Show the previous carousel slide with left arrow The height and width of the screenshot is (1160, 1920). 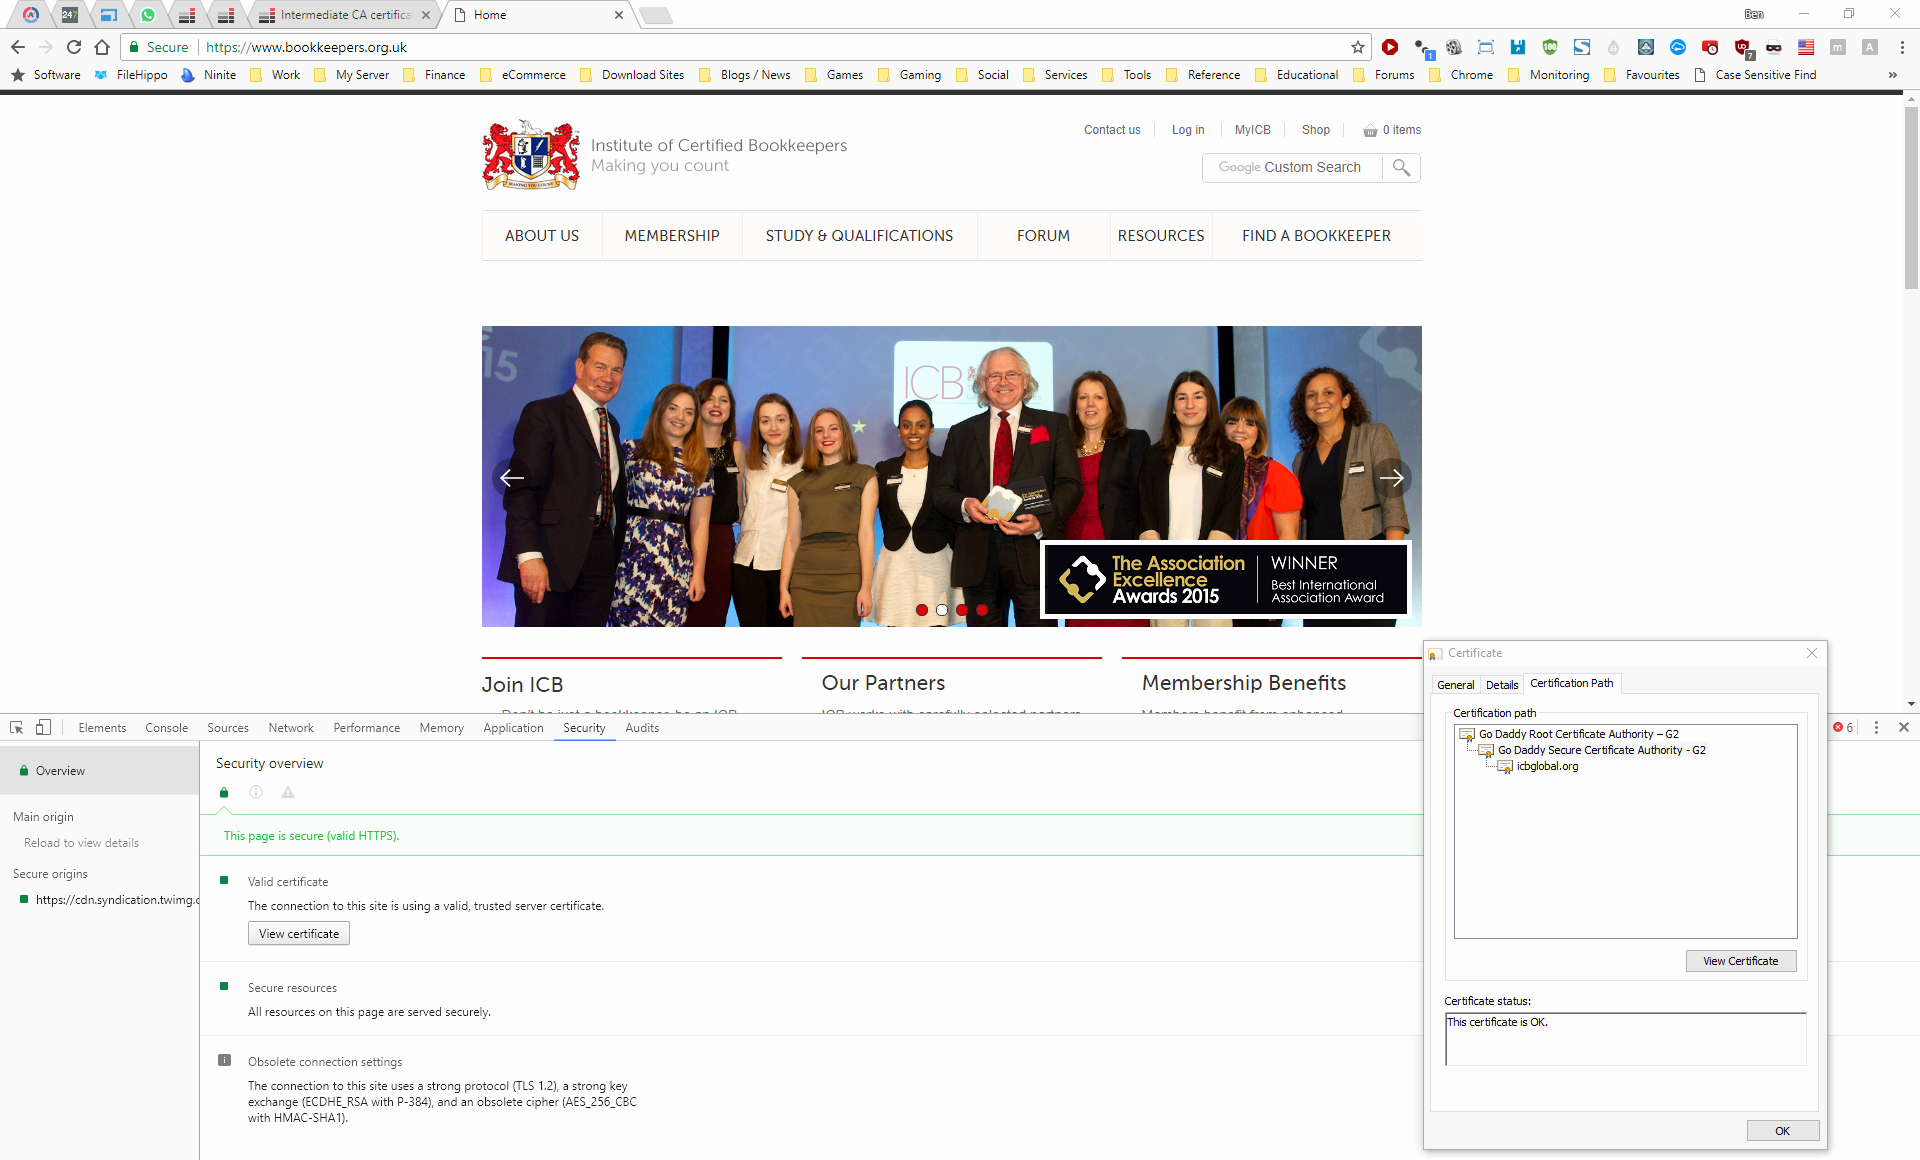tap(512, 478)
